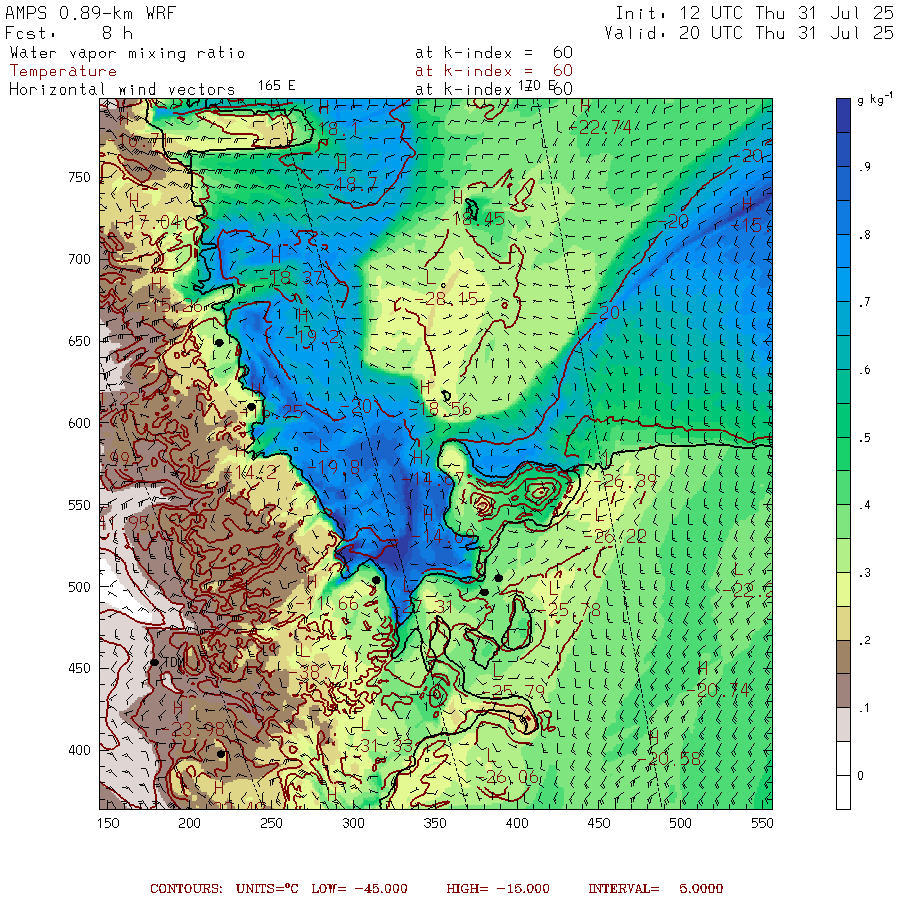Click the 'Fcst: 8 h' forecast hour text
Viewport: 900px width, 900px height.
tap(69, 33)
